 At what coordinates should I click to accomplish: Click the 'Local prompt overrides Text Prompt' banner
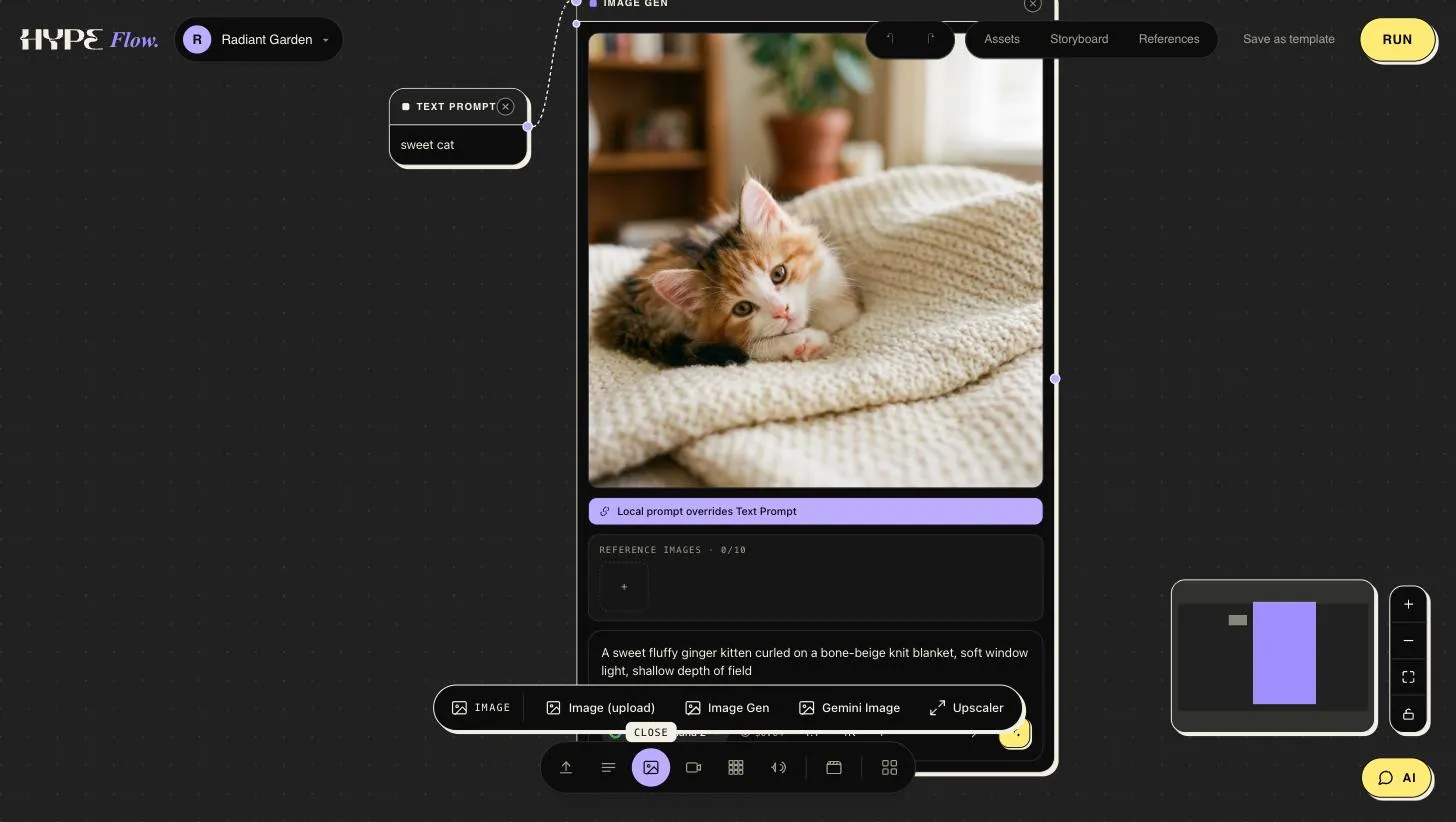(x=815, y=511)
